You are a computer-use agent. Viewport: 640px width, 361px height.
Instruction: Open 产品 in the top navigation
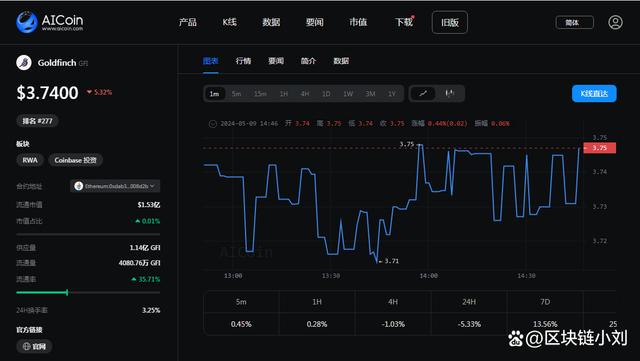[188, 22]
